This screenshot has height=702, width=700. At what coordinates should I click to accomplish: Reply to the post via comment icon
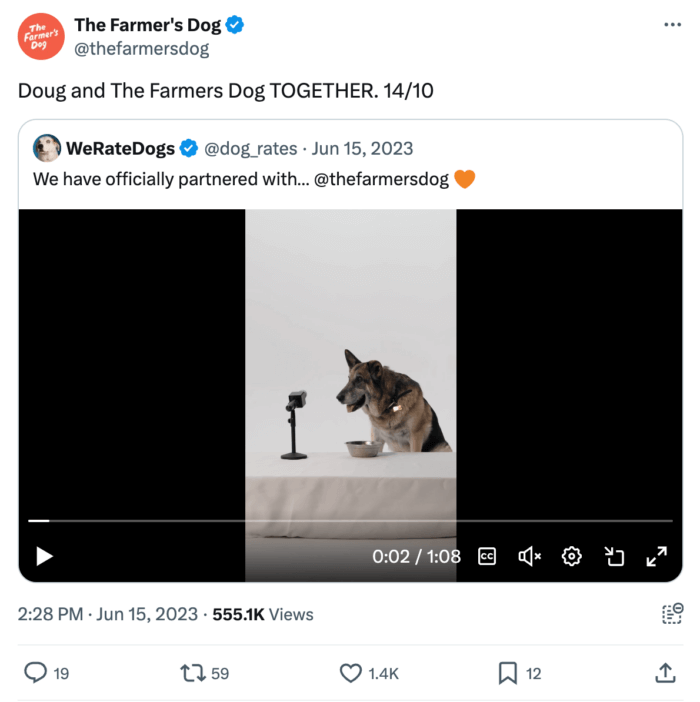tap(36, 673)
